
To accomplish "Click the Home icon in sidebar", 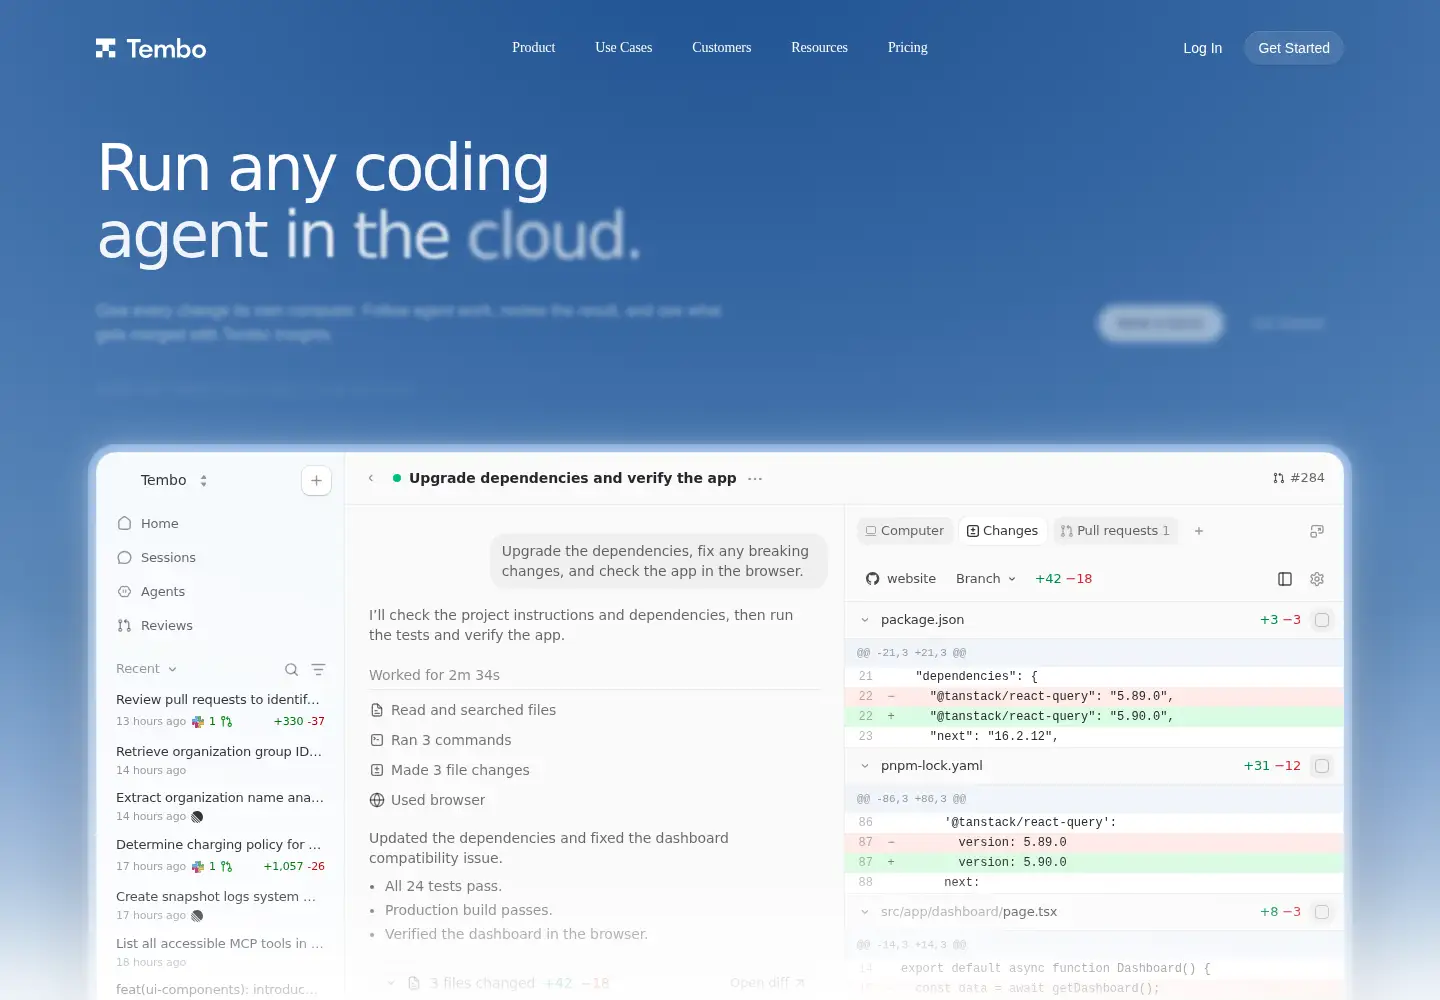I will pos(125,523).
